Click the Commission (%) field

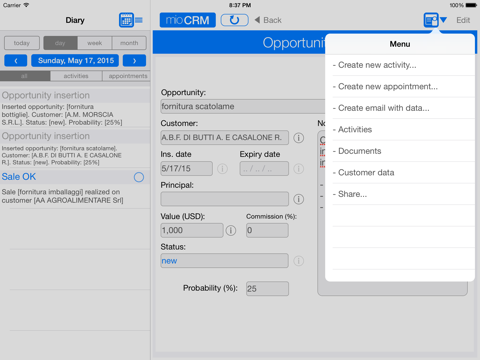[x=267, y=230]
